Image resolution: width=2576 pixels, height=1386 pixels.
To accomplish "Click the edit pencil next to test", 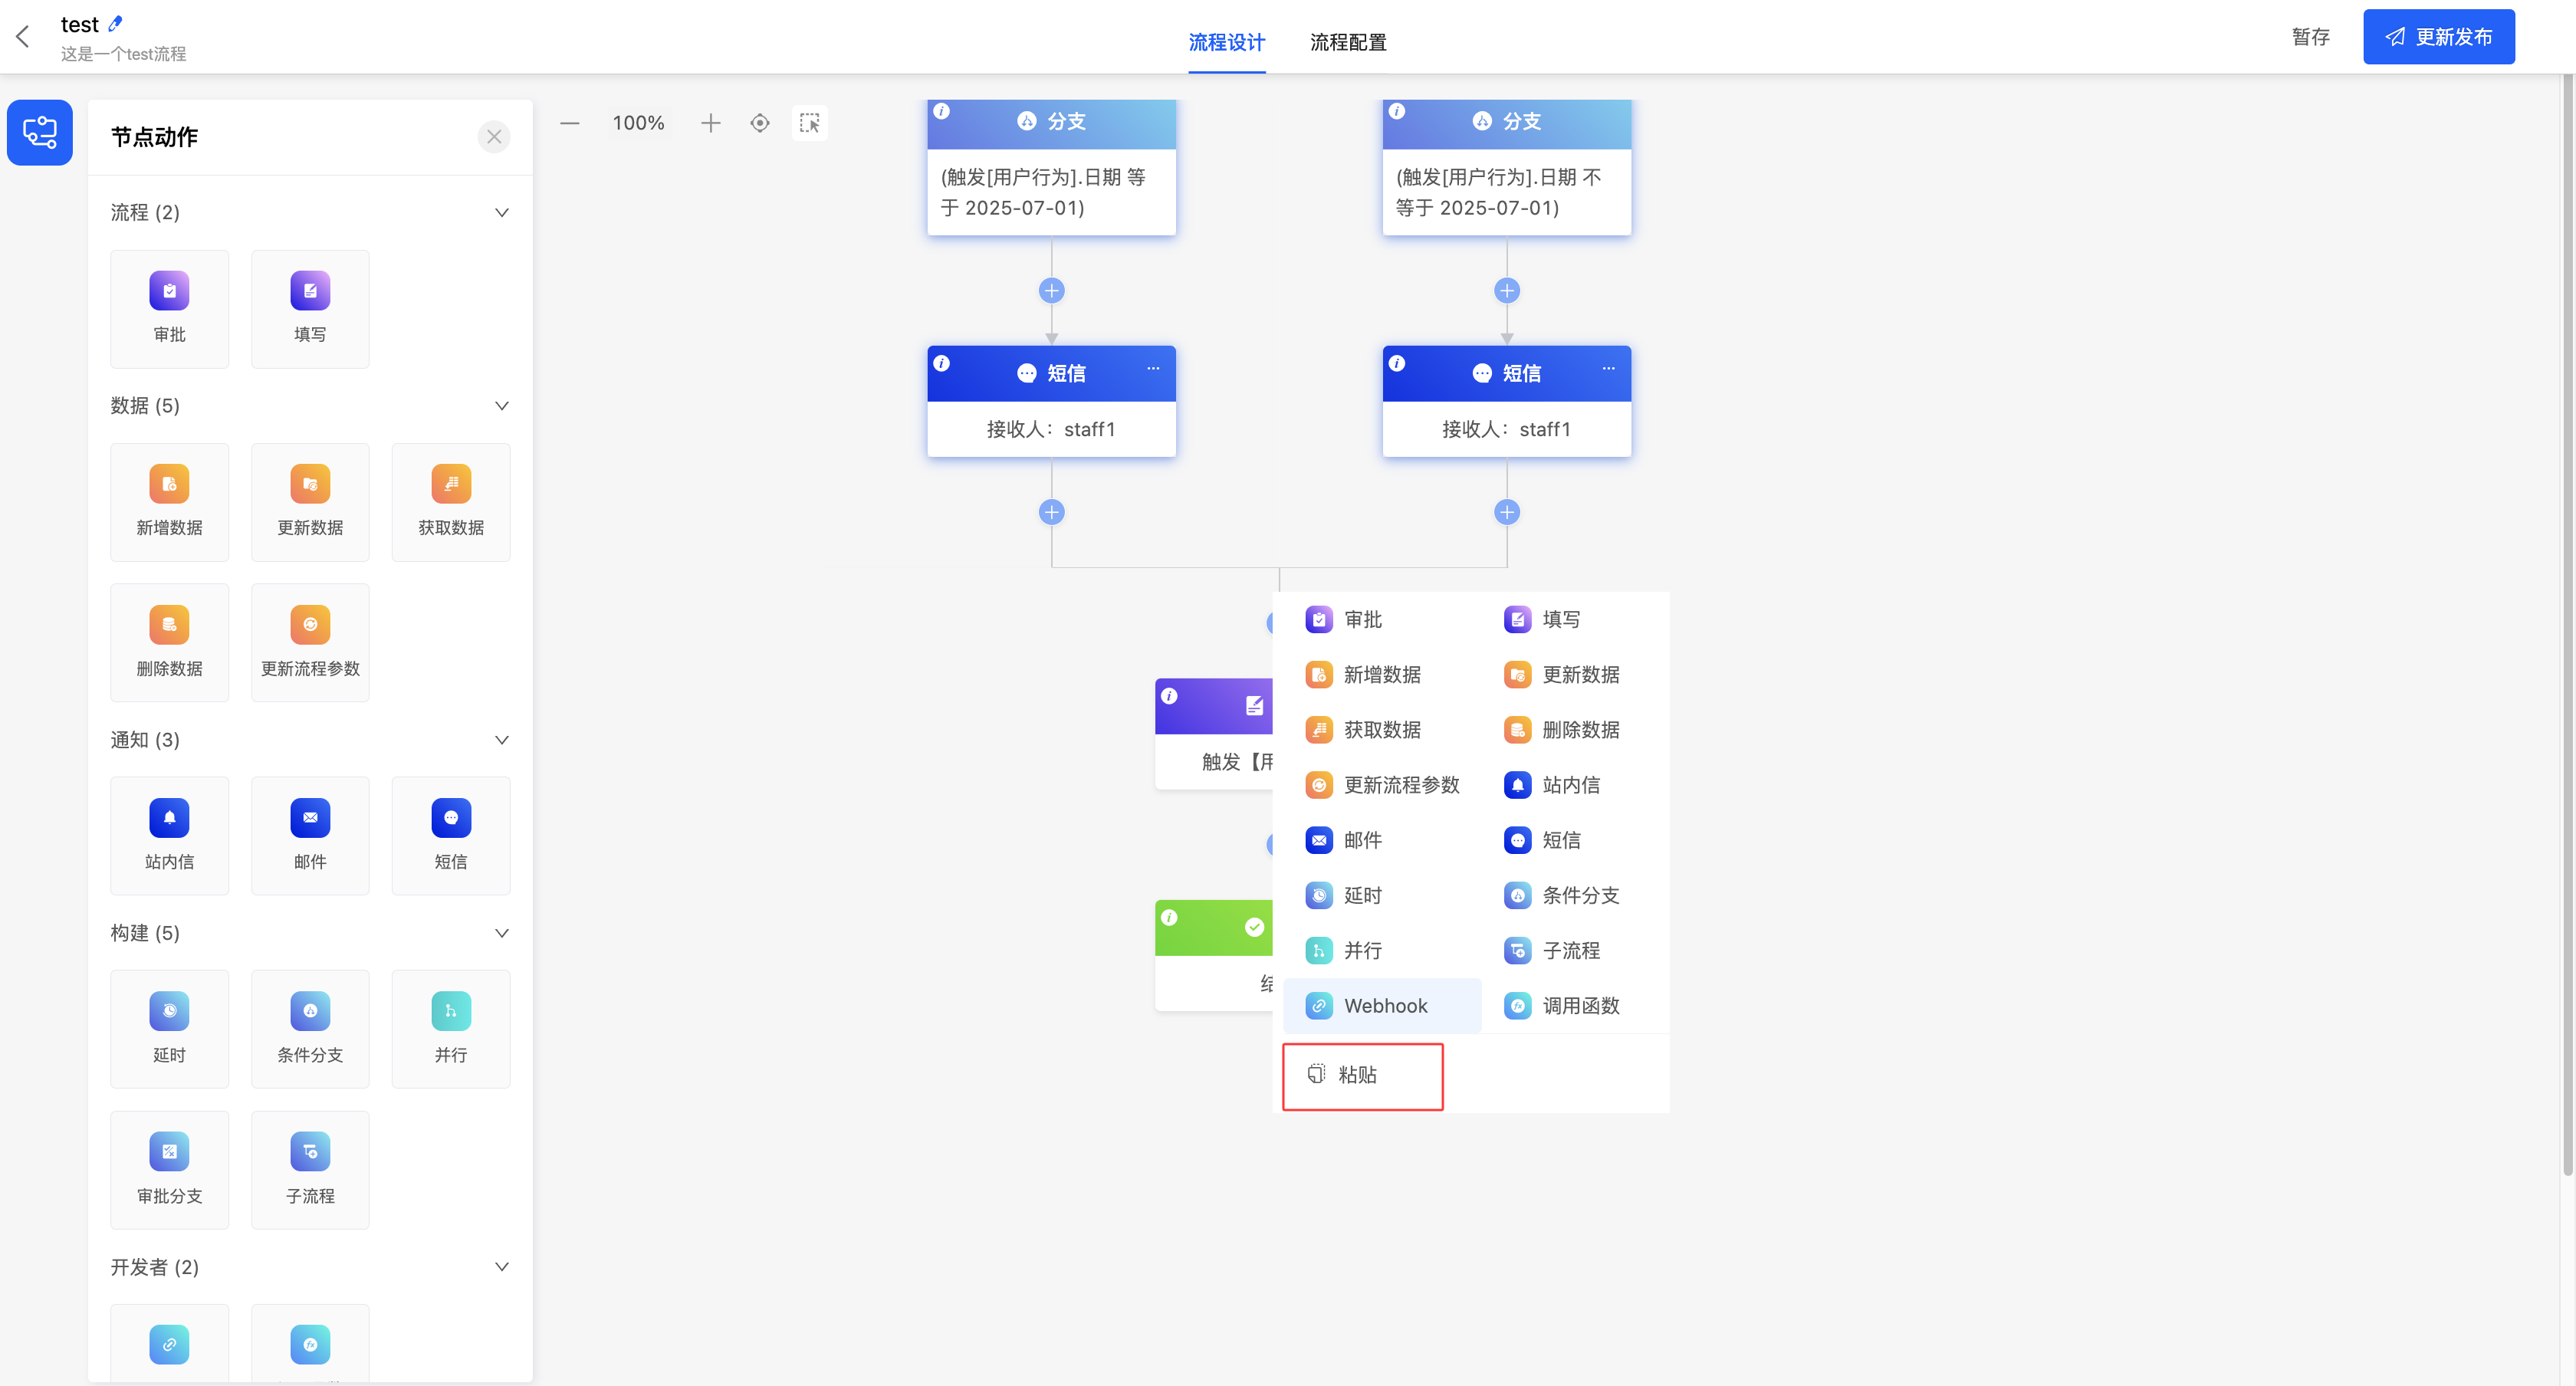I will click(115, 23).
